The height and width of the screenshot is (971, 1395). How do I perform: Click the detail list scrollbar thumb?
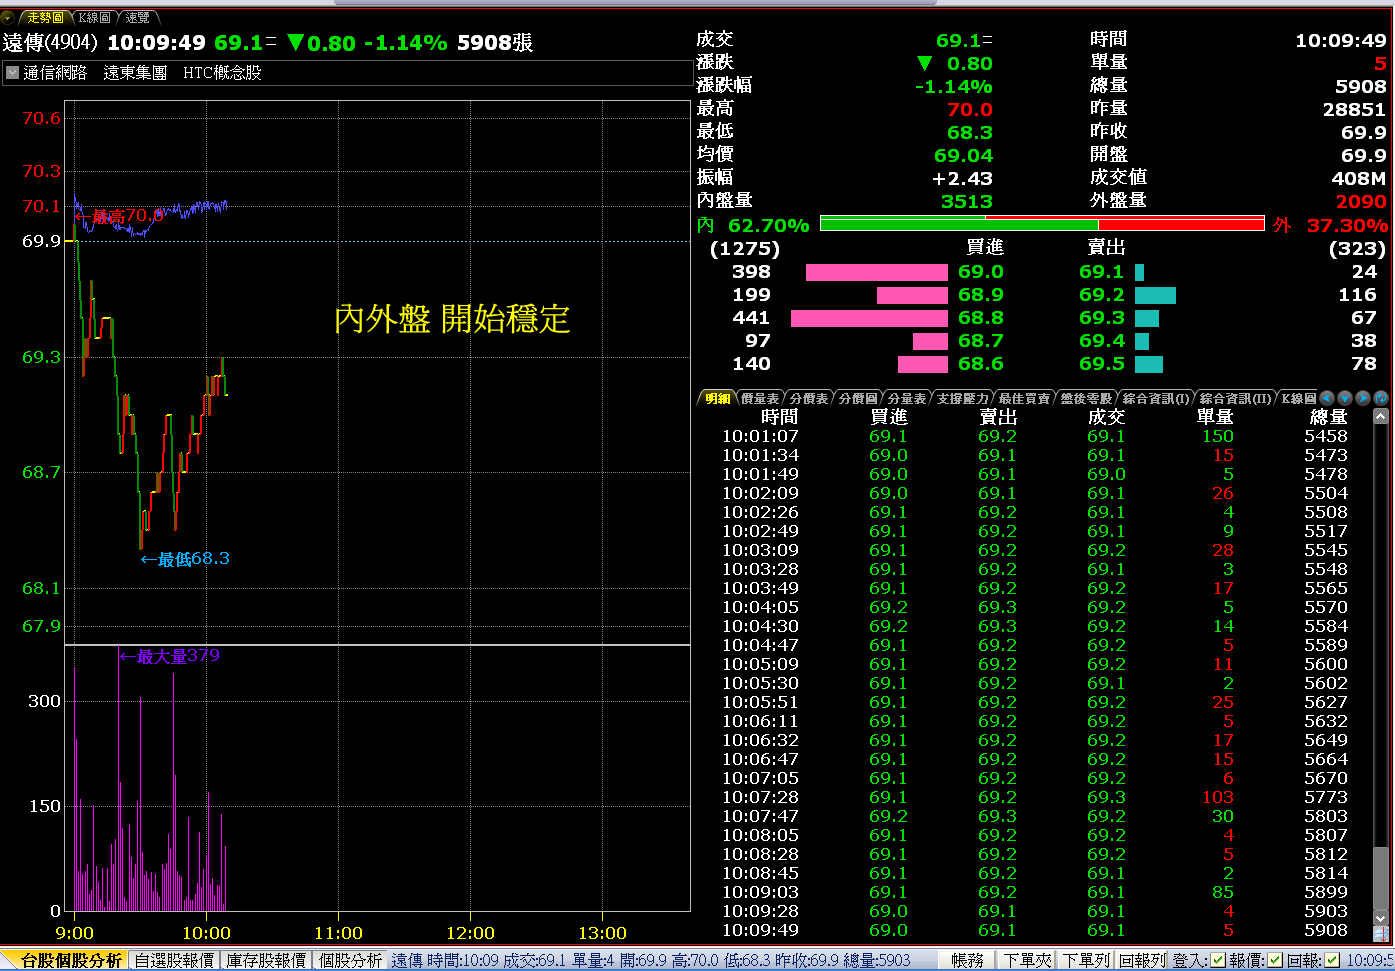coord(1381,878)
